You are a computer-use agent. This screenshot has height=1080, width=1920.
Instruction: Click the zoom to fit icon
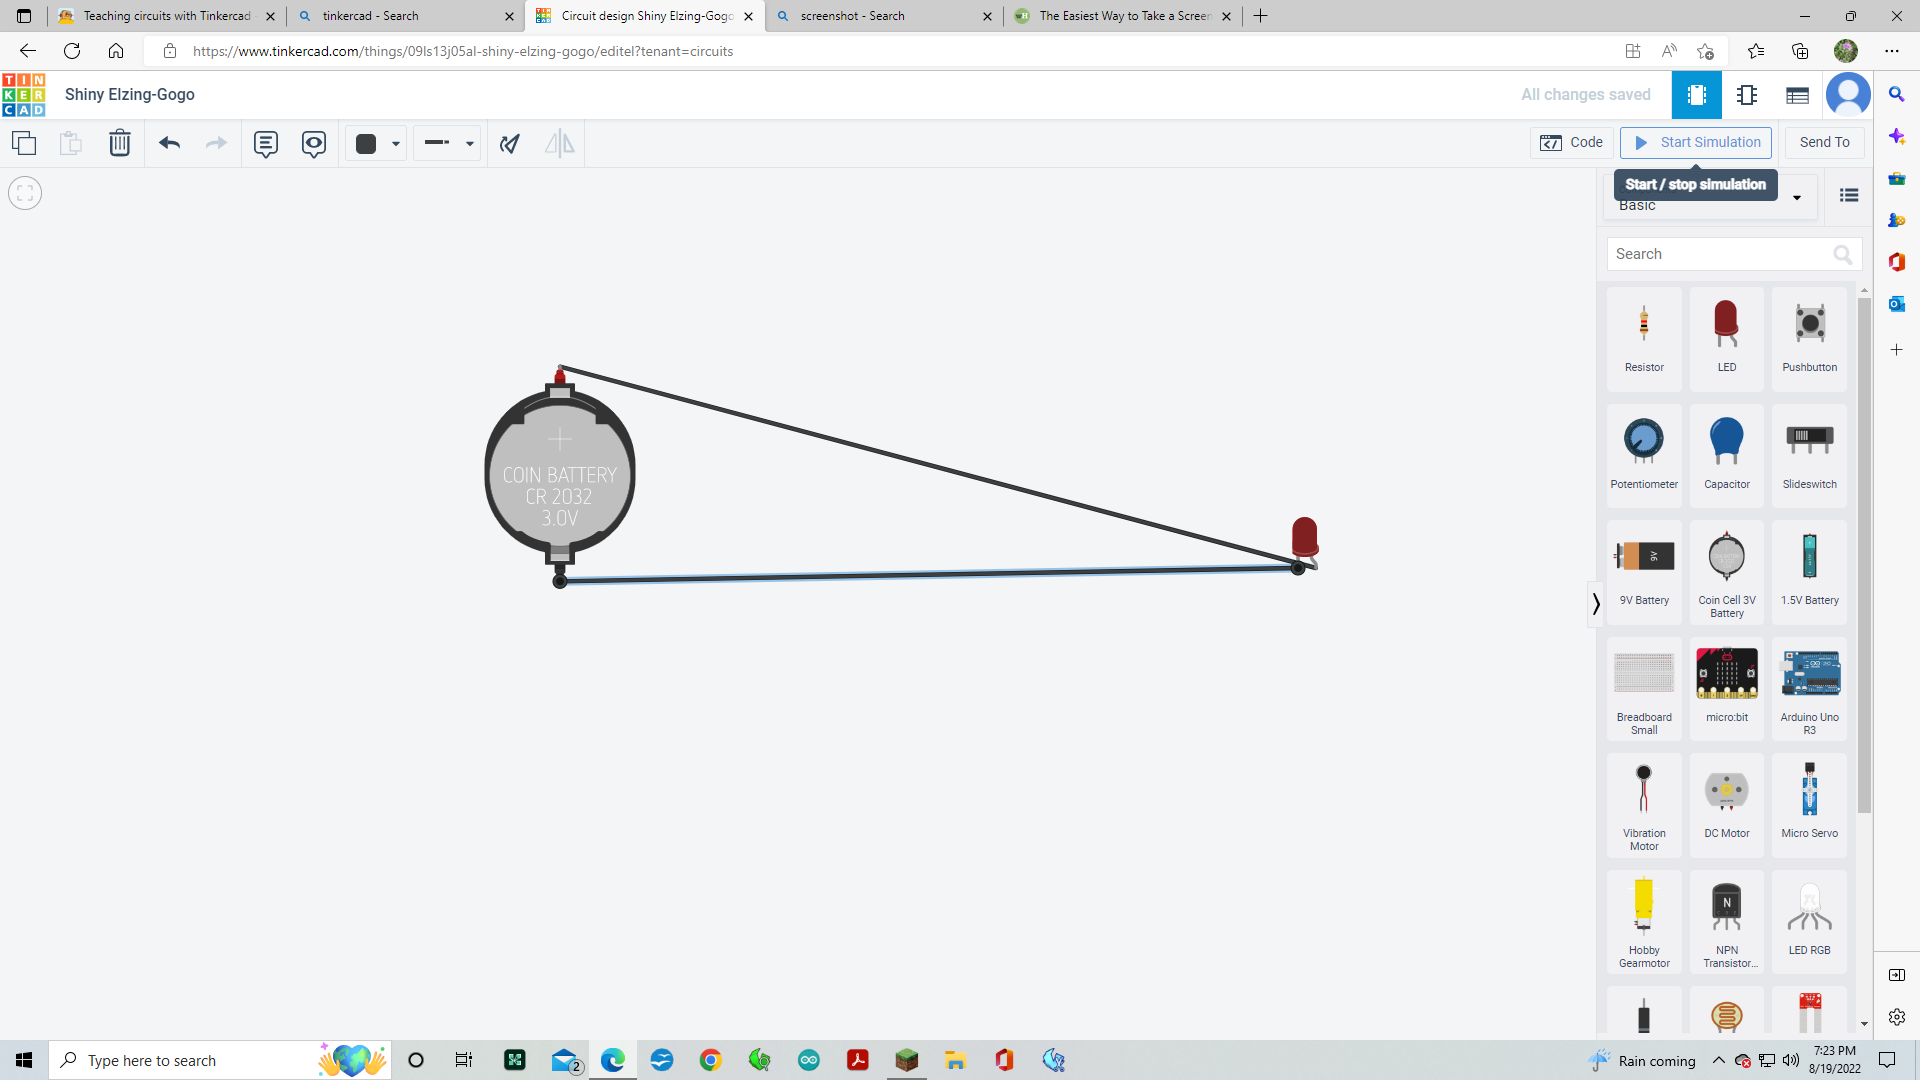24,192
